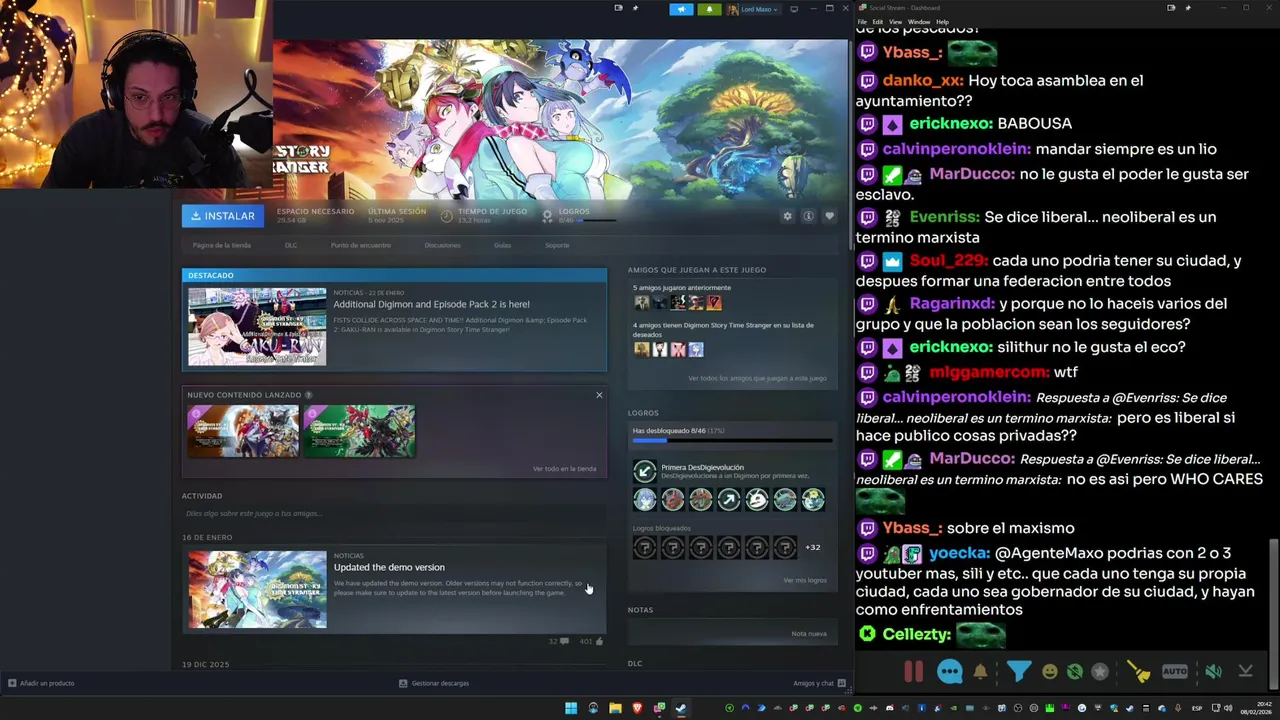Open the Updated the demo version news
Screen dimensions: 1280x720
click(389, 567)
